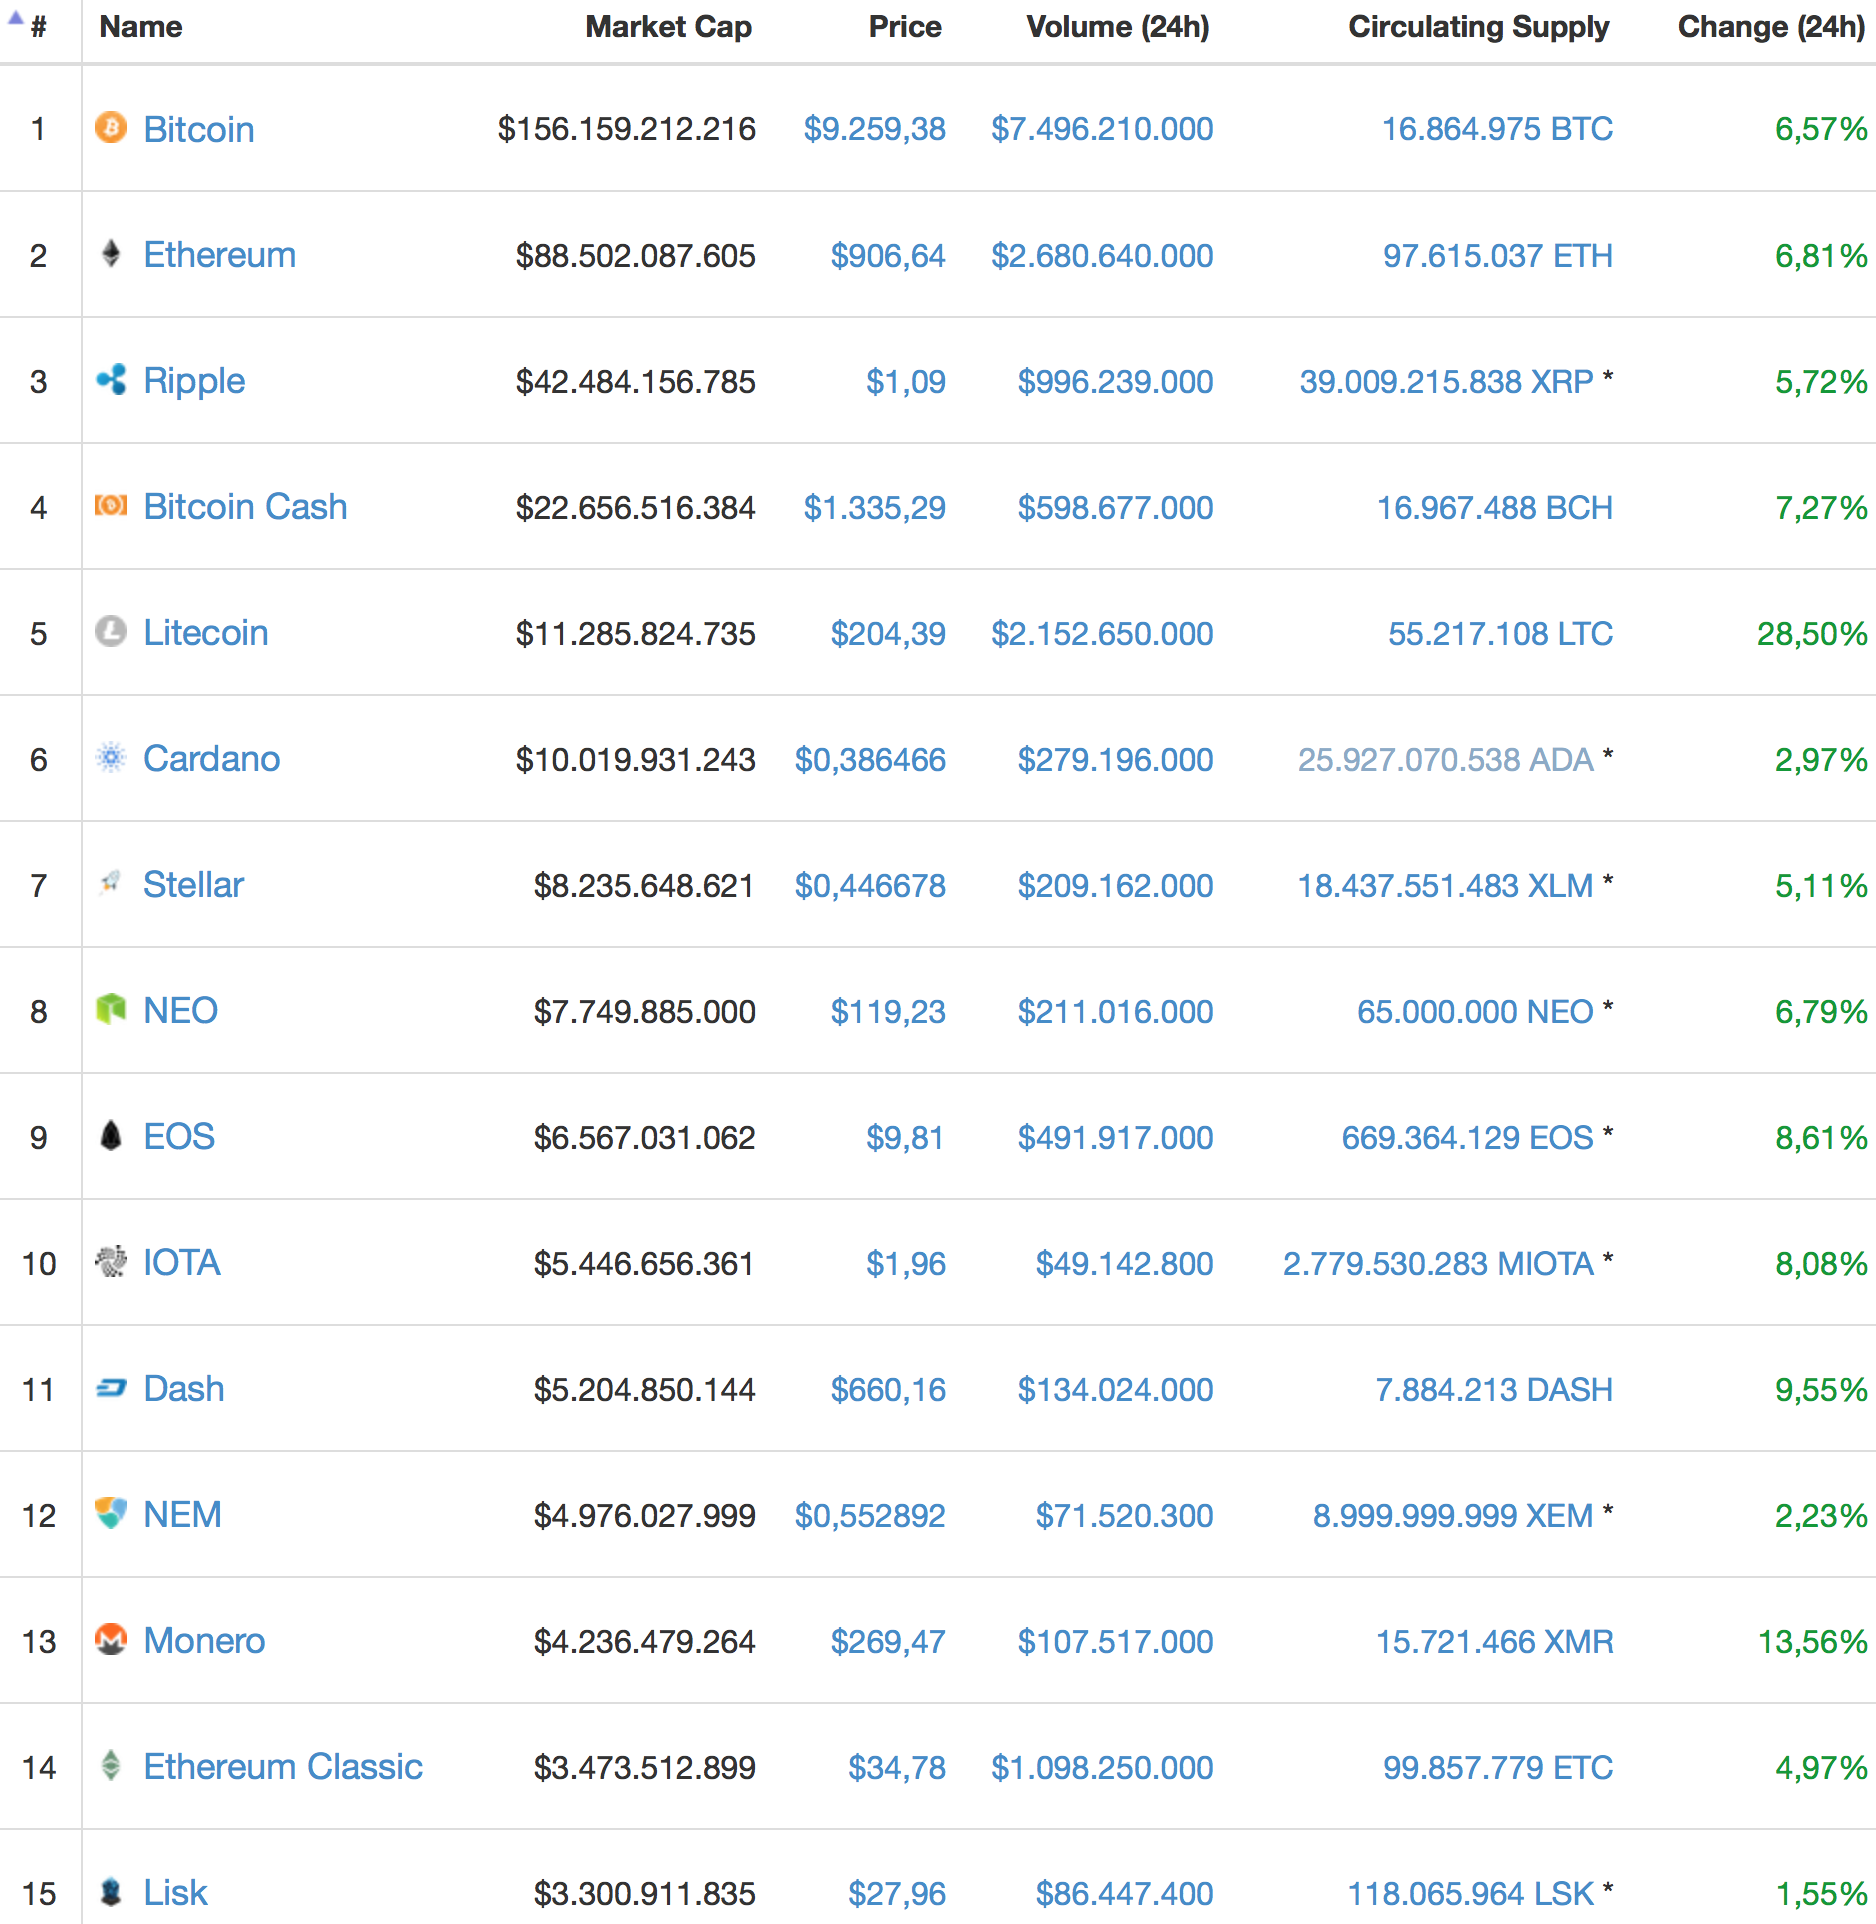
Task: Open the Monero name link
Action: pyautogui.click(x=205, y=1642)
